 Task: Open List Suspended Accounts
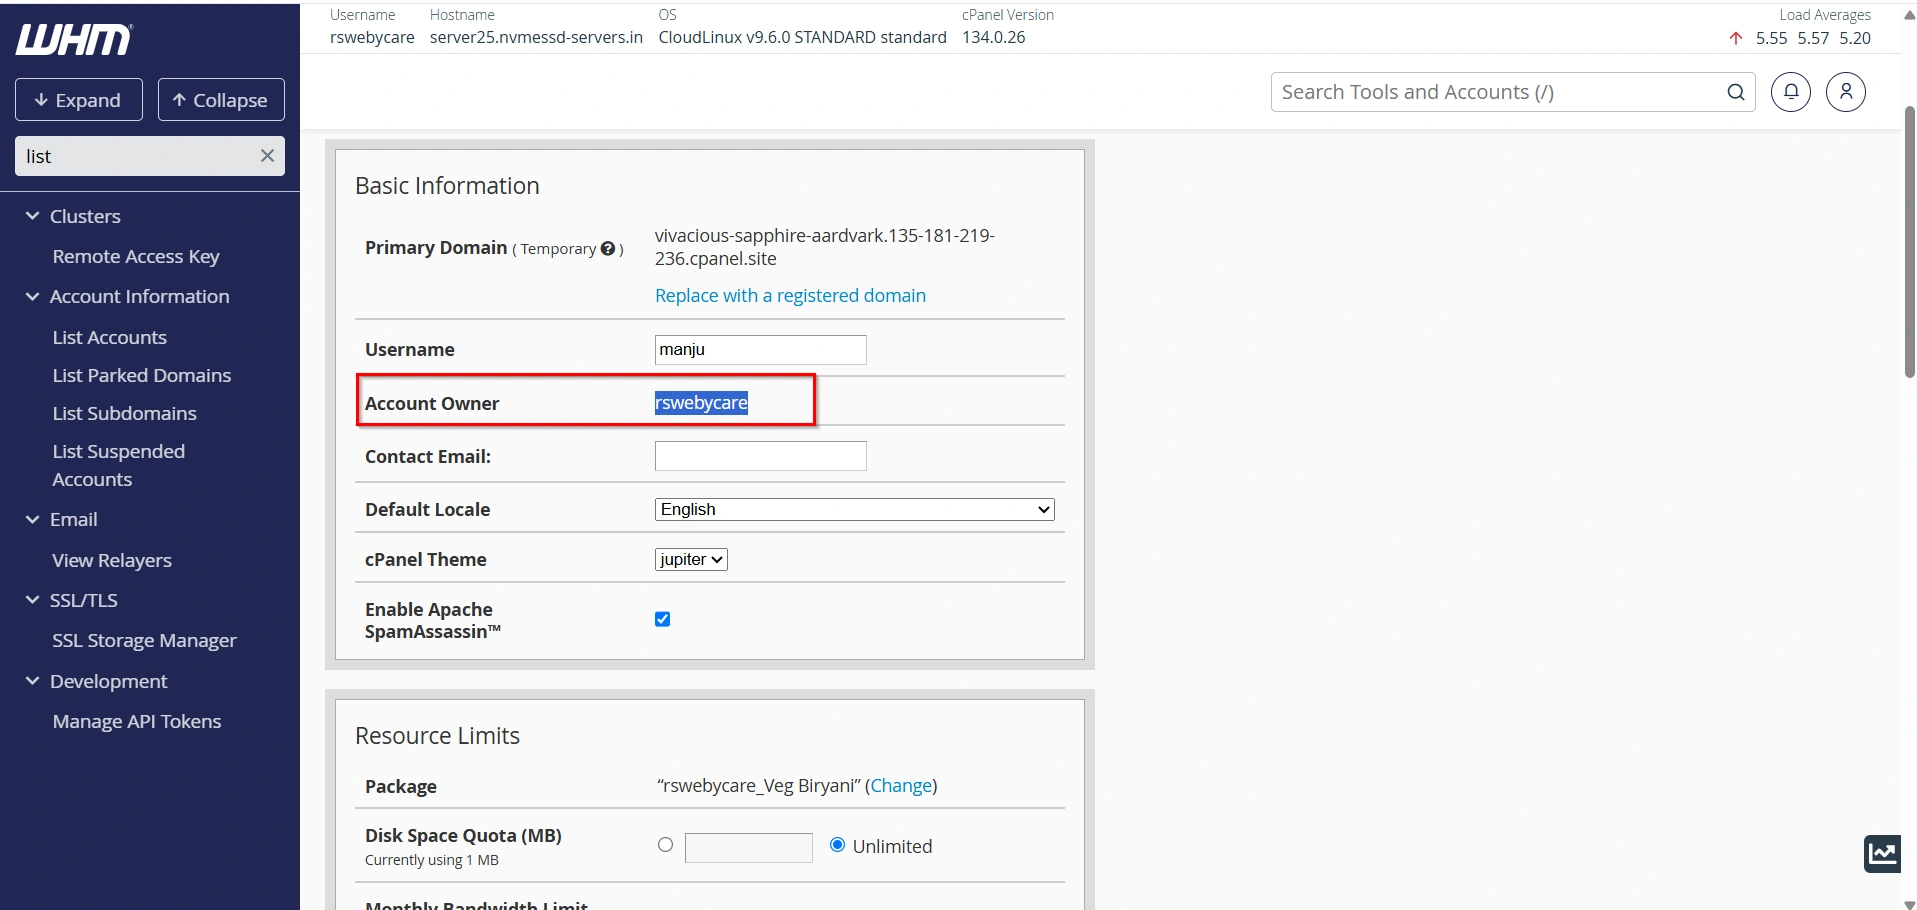tap(119, 465)
